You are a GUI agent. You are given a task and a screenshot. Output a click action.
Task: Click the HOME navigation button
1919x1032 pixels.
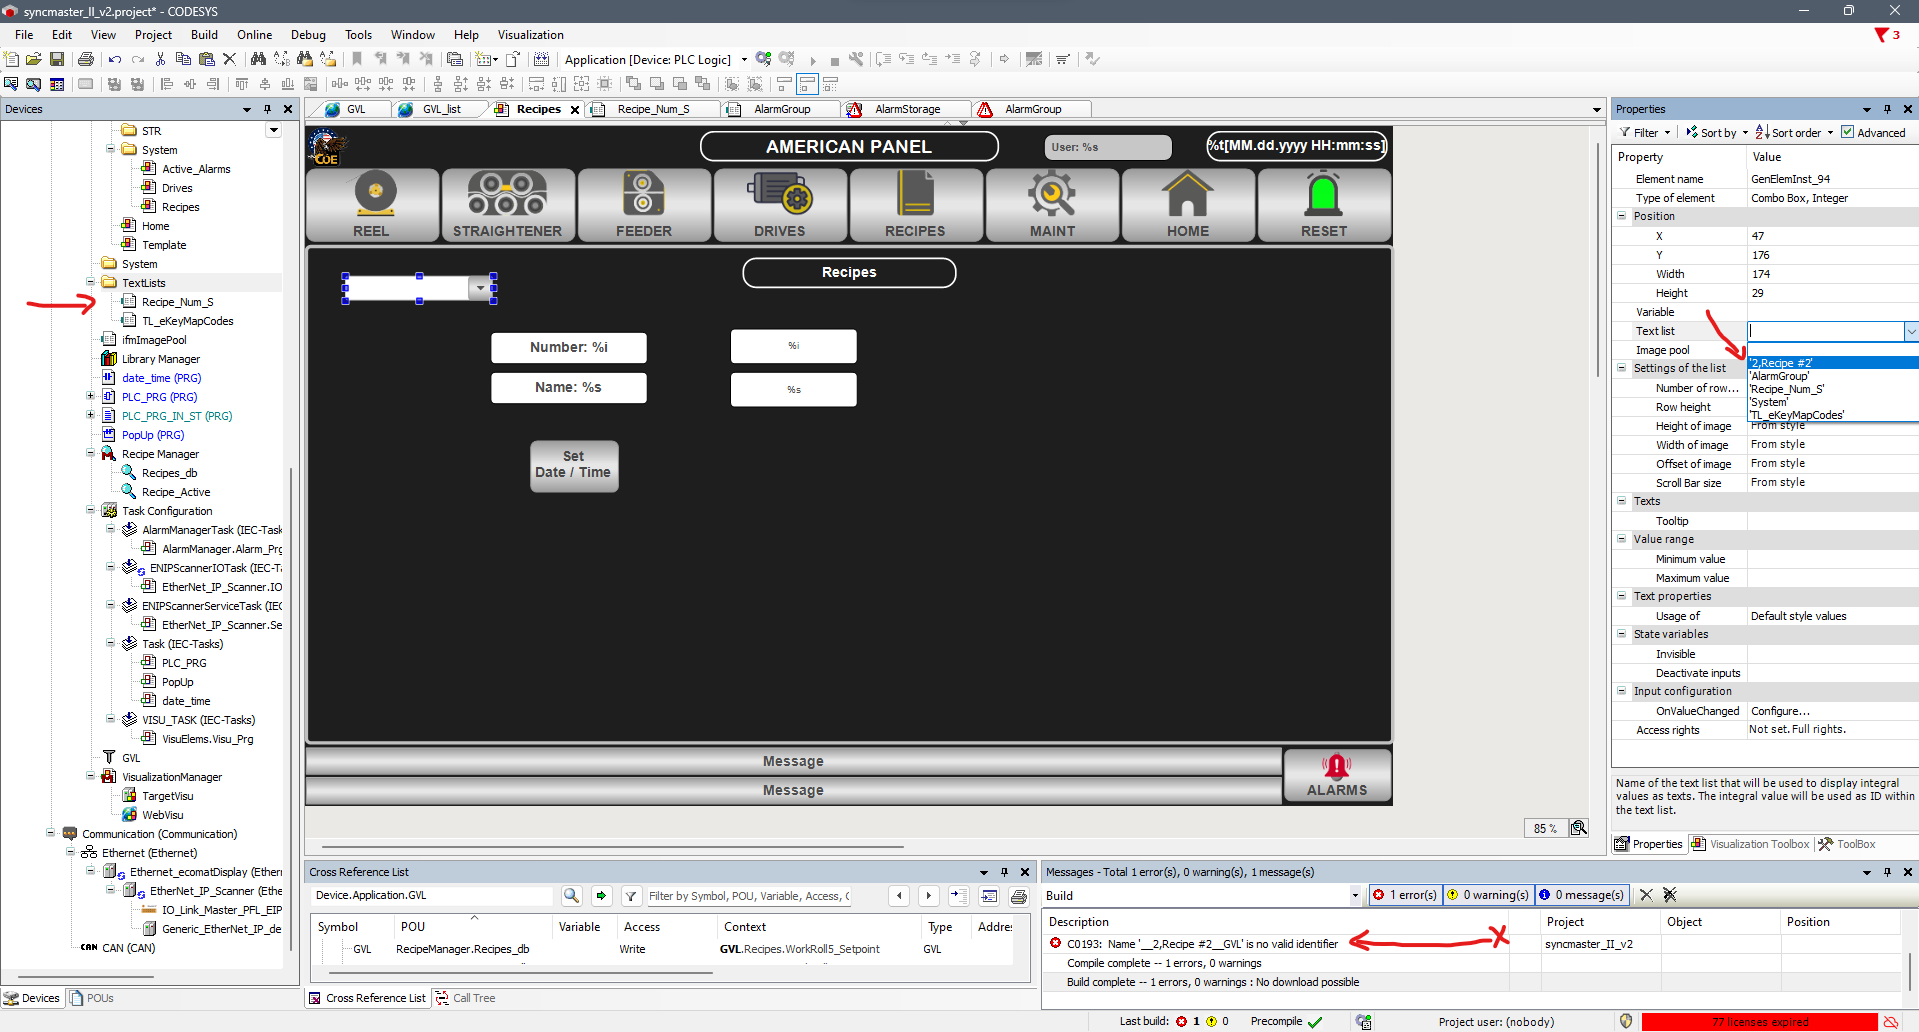click(1188, 205)
